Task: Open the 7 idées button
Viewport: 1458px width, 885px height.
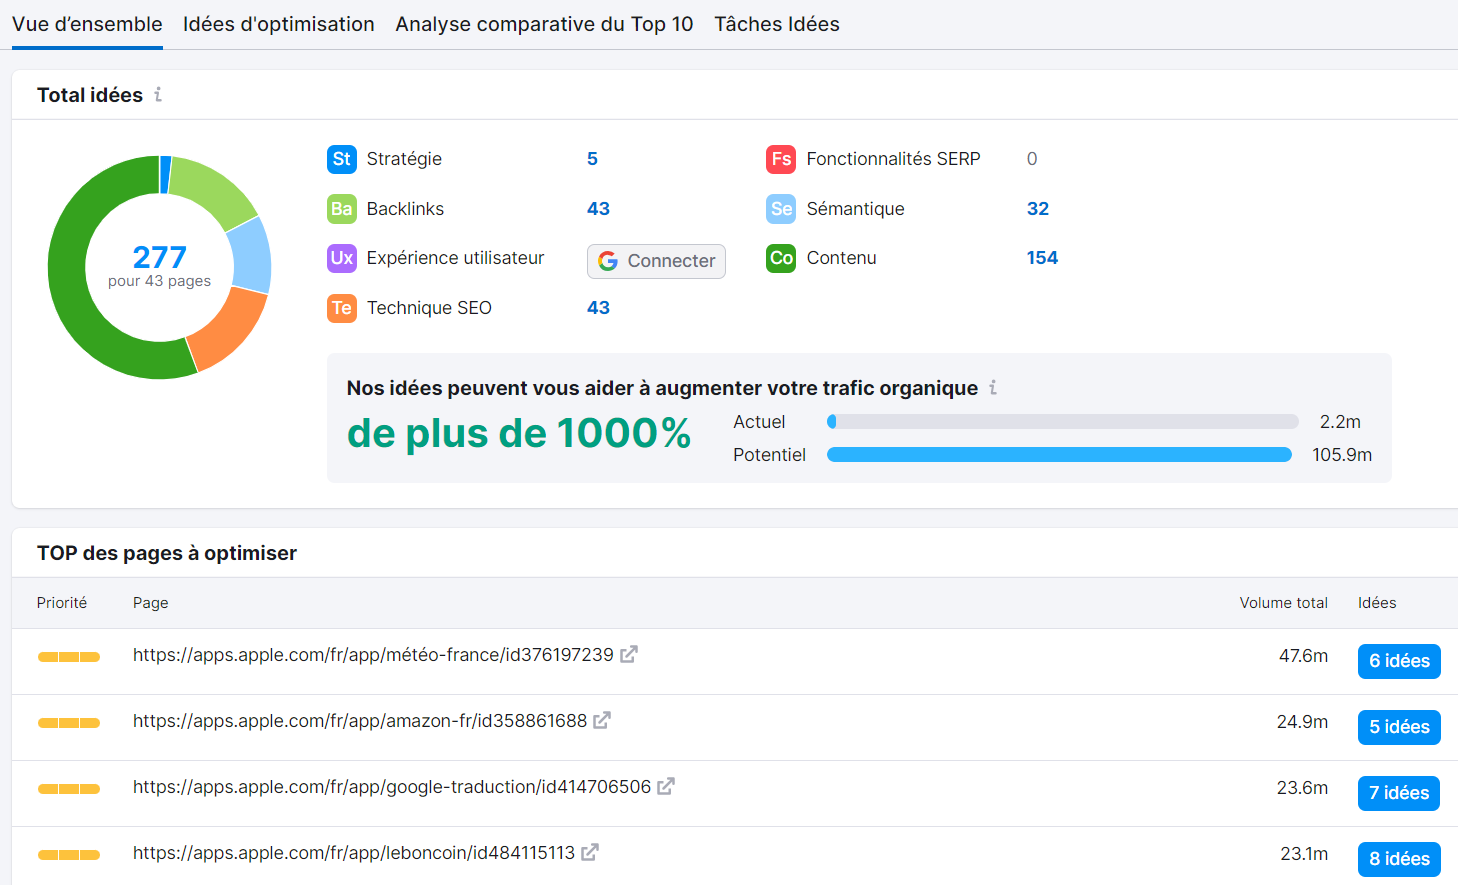Action: 1399,793
